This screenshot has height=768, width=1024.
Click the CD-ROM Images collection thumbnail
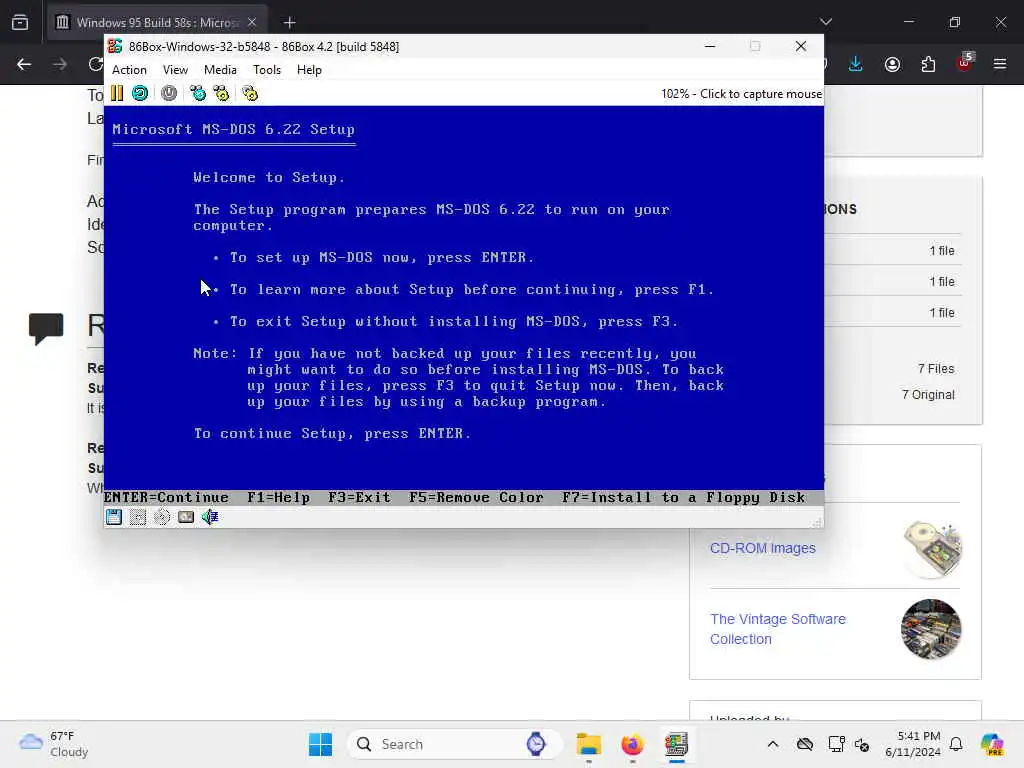[x=933, y=549]
